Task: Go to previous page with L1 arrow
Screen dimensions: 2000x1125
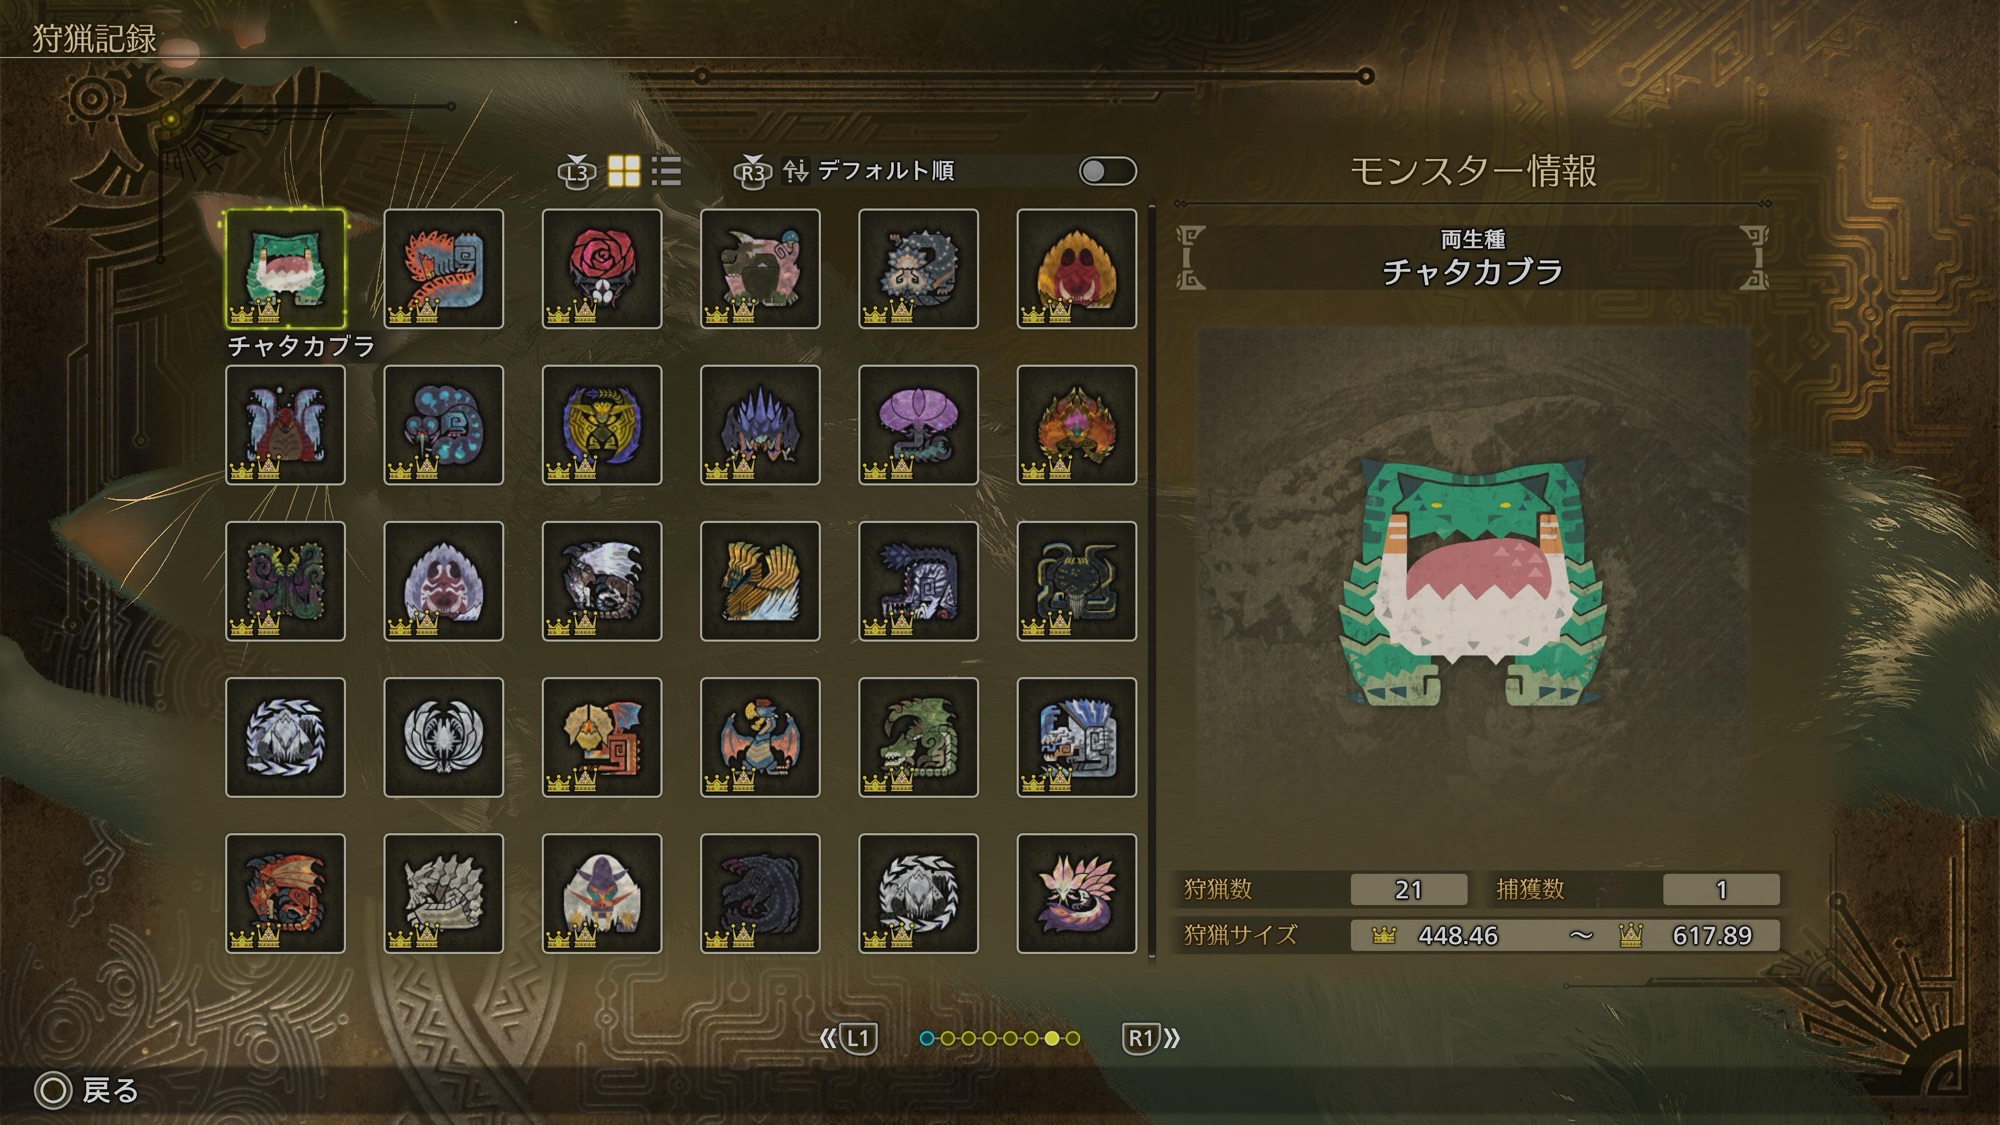Action: coord(848,1038)
